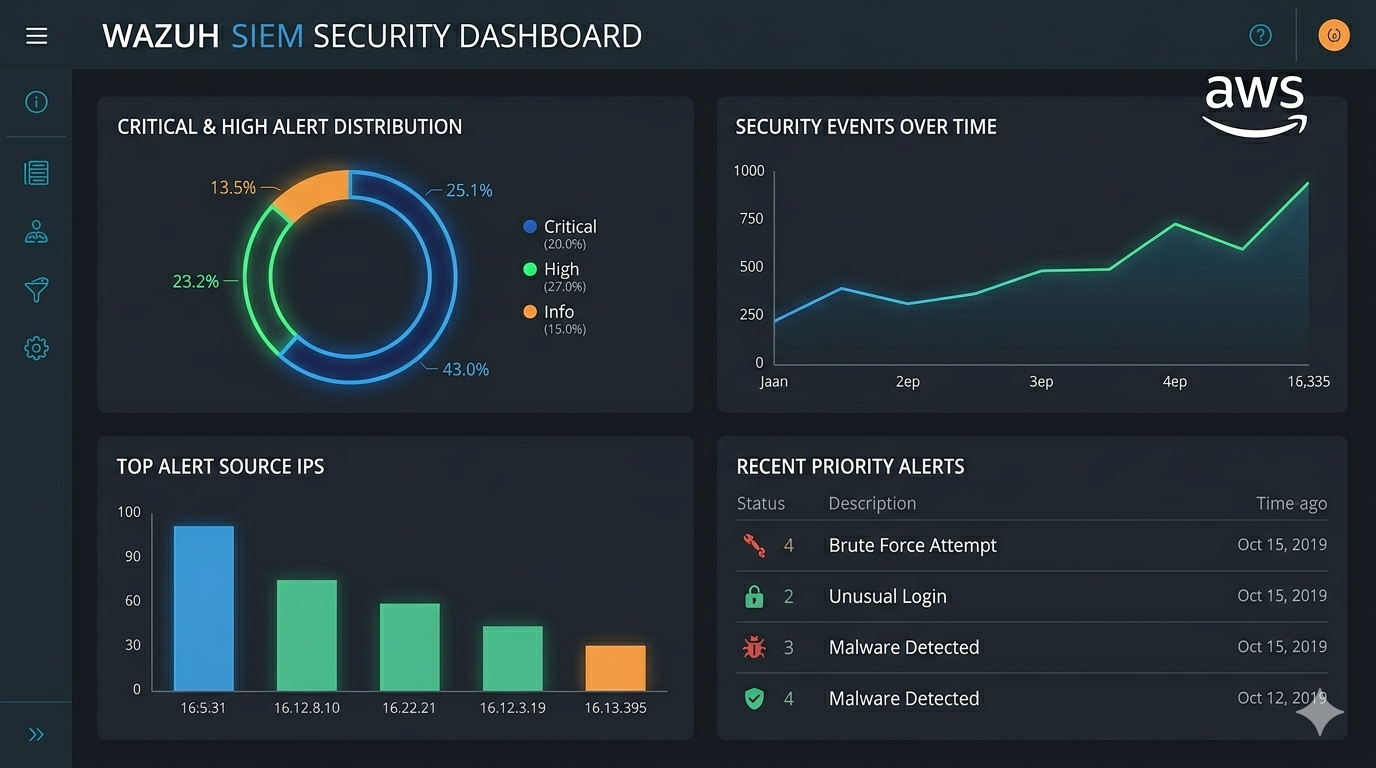Screen dimensions: 1376x768
Task: Select the blue bar for 16:5.31
Action: [204, 608]
